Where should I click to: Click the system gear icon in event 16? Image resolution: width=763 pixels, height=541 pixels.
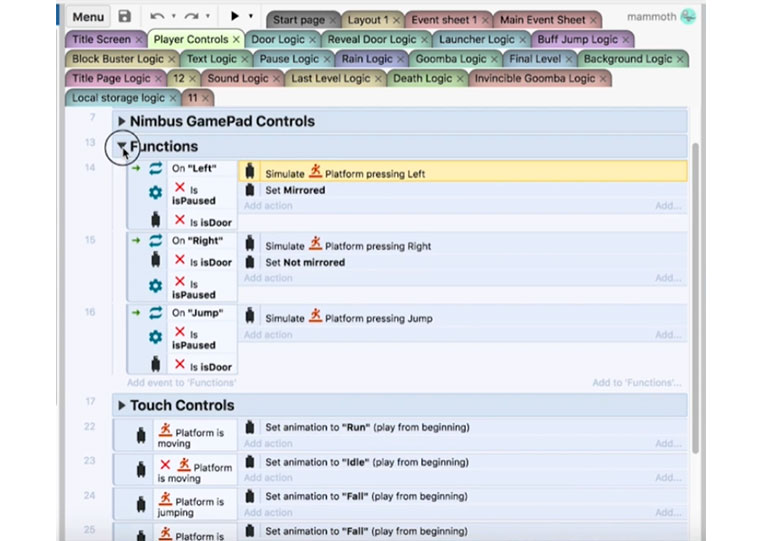(155, 337)
